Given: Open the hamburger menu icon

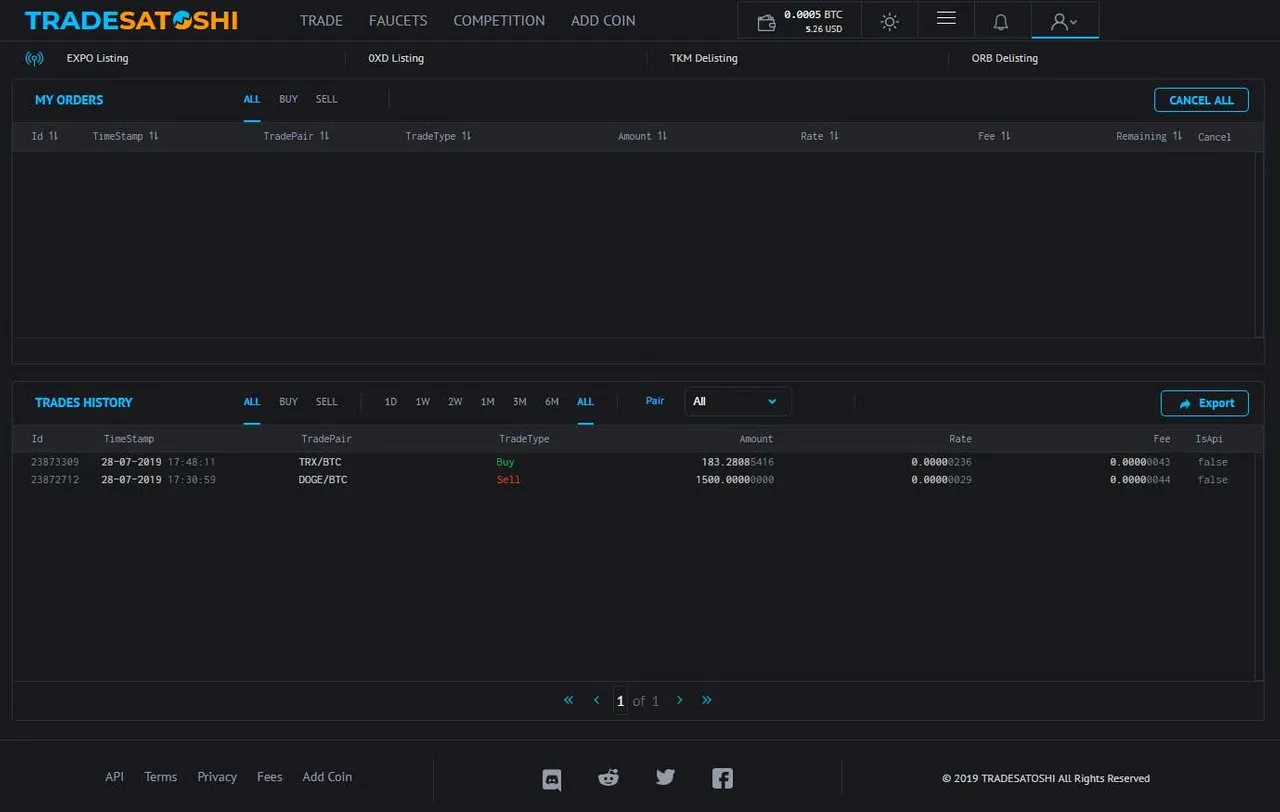Looking at the screenshot, I should (x=946, y=19).
